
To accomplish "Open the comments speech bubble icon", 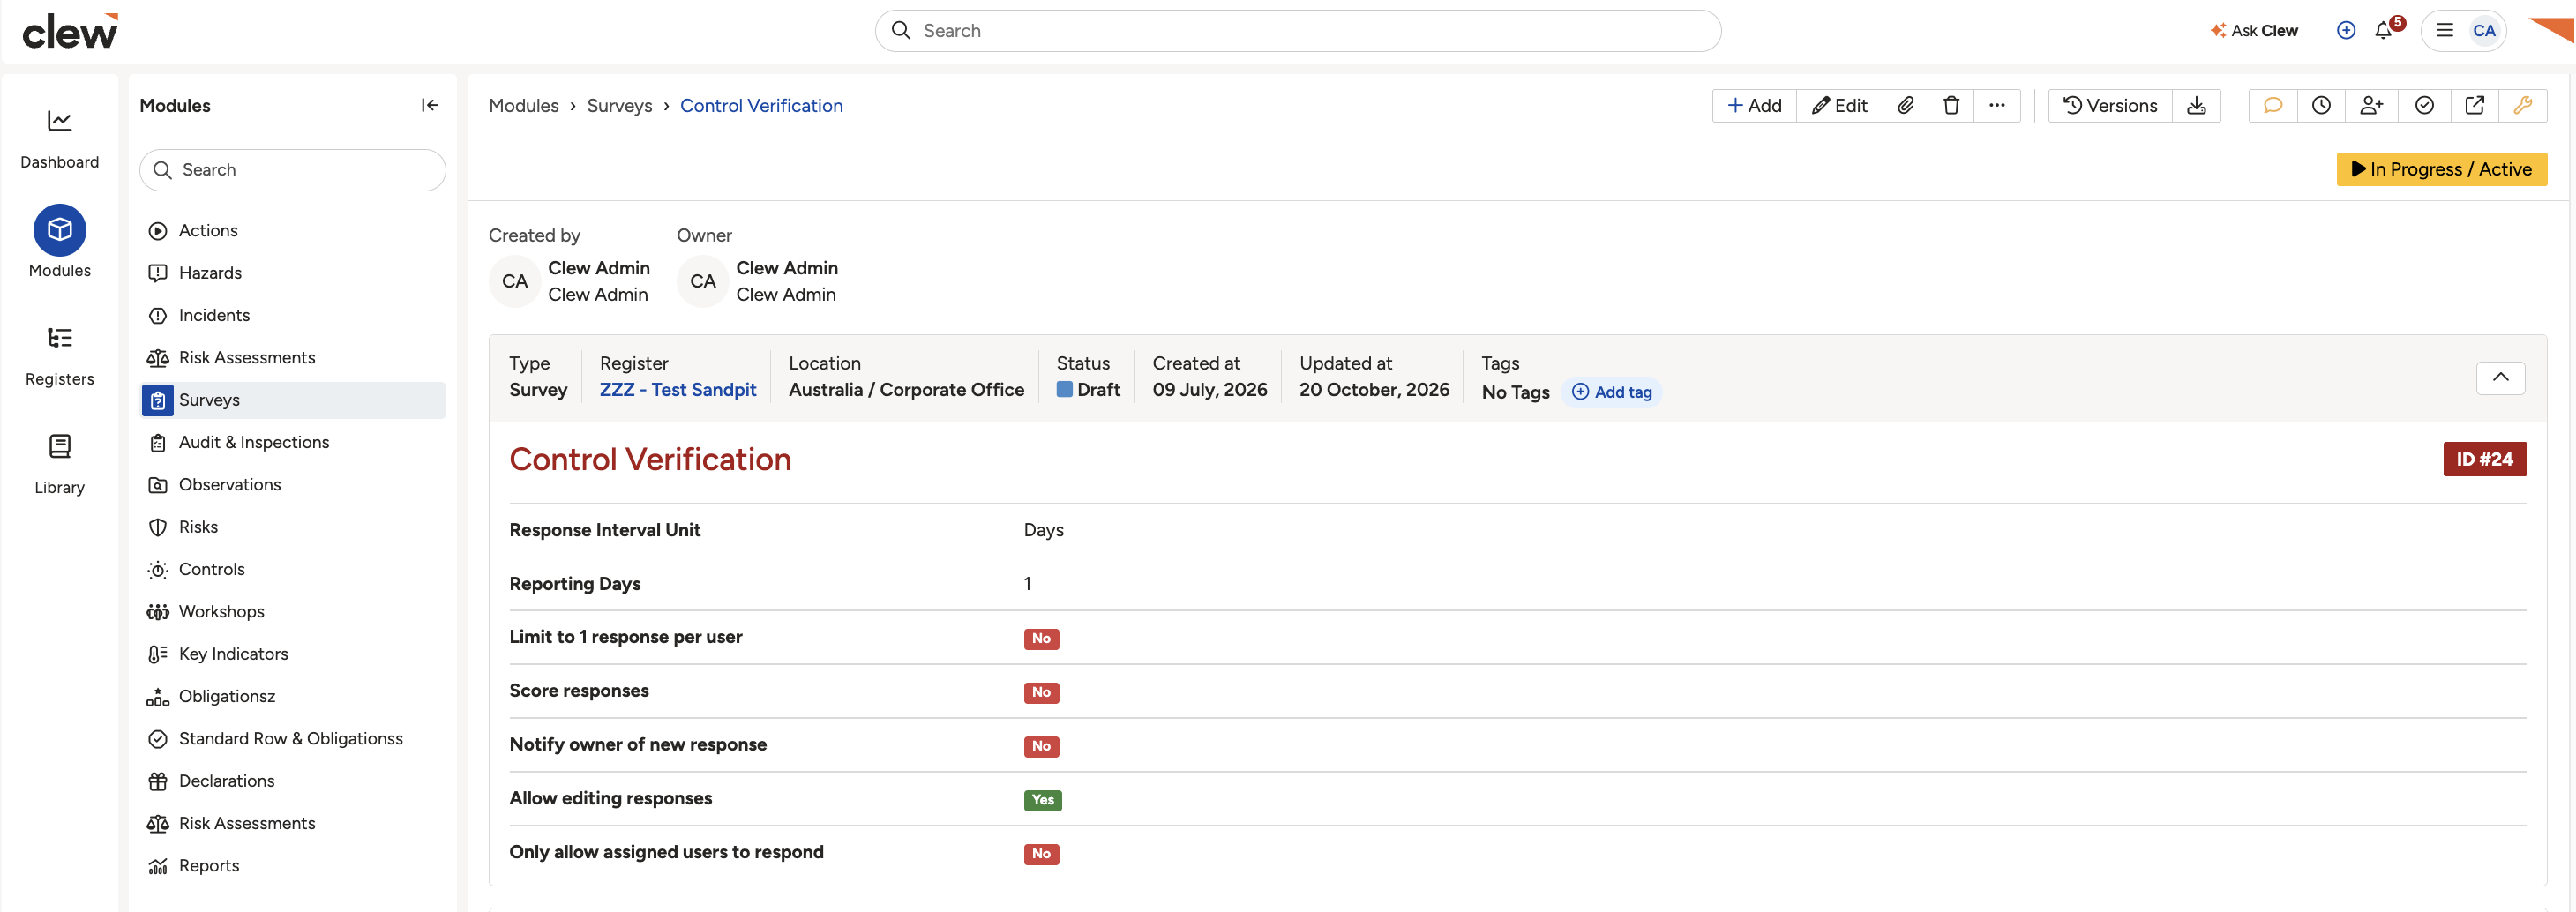I will tap(2273, 105).
